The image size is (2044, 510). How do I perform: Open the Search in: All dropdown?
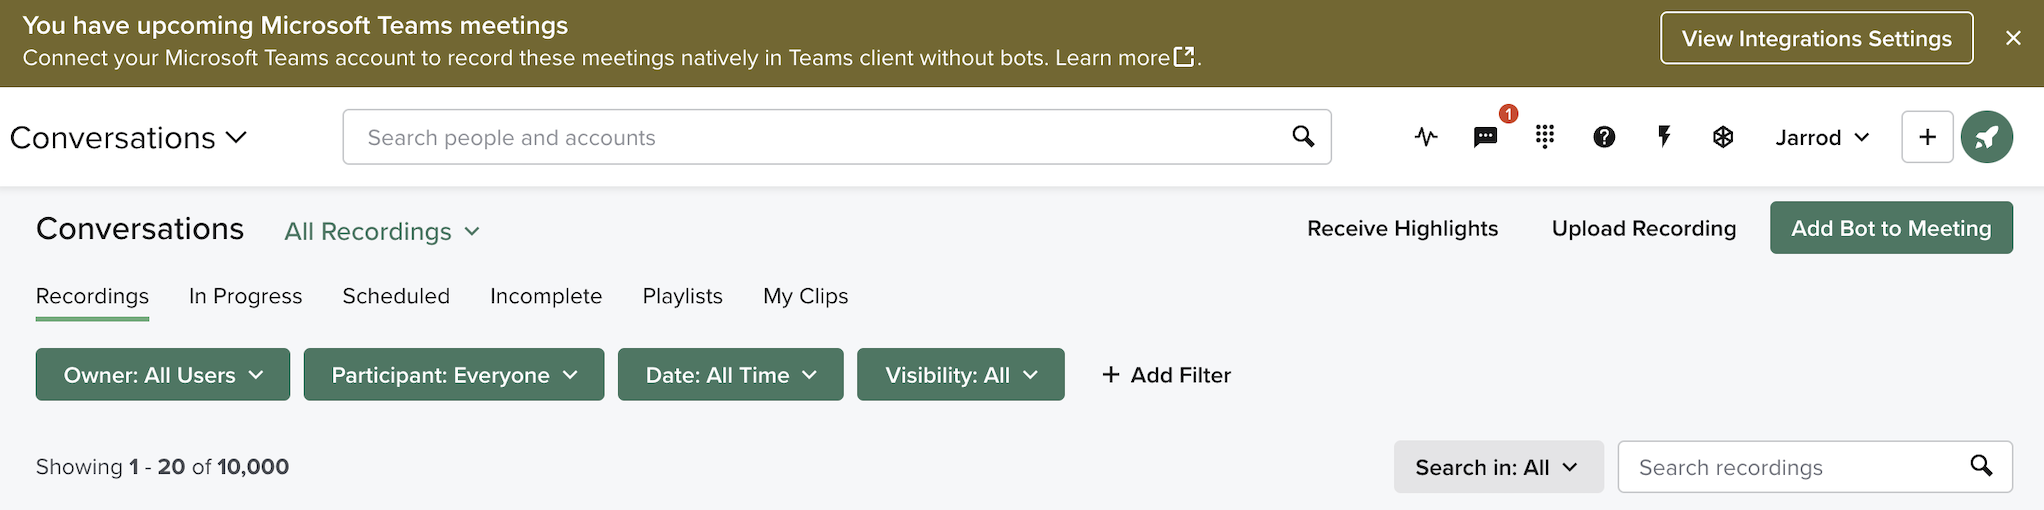point(1499,467)
